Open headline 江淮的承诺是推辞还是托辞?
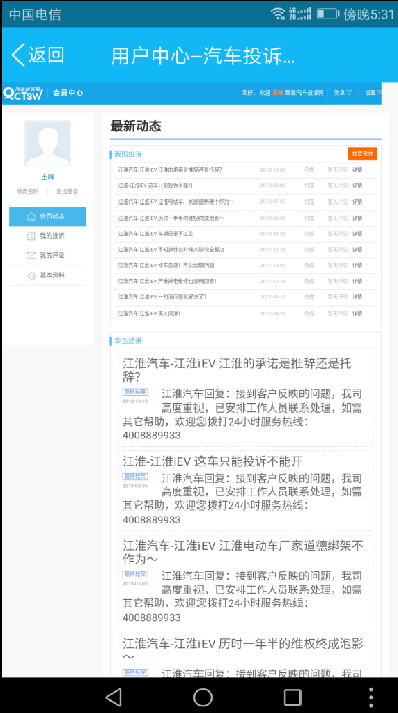 coord(237,370)
